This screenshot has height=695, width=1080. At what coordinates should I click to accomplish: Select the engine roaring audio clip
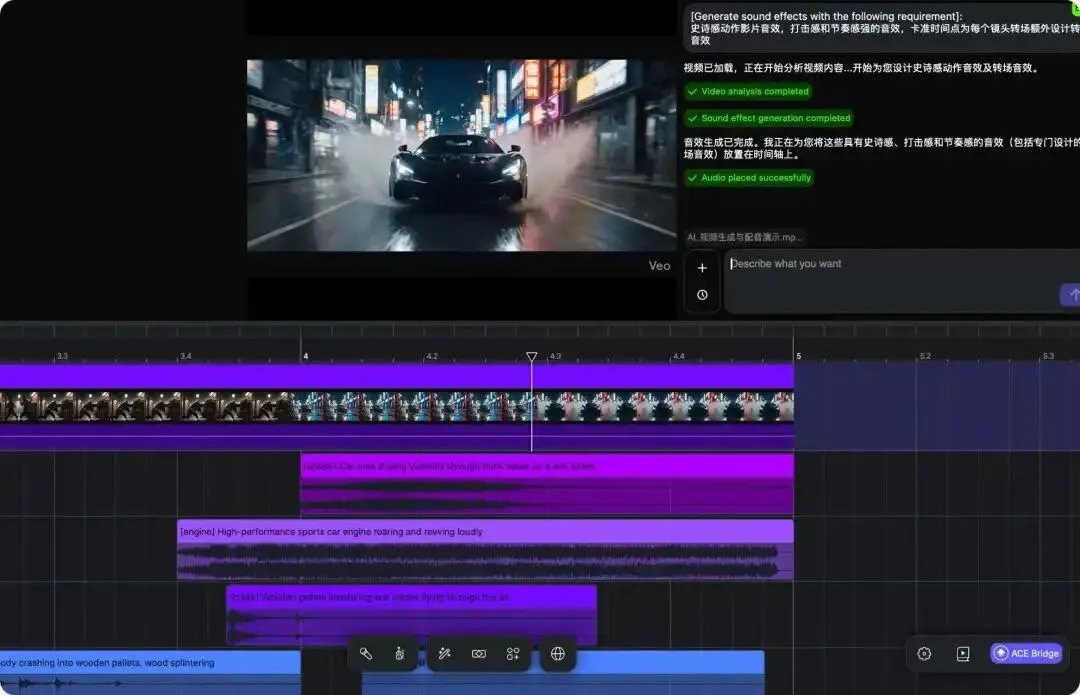click(485, 550)
